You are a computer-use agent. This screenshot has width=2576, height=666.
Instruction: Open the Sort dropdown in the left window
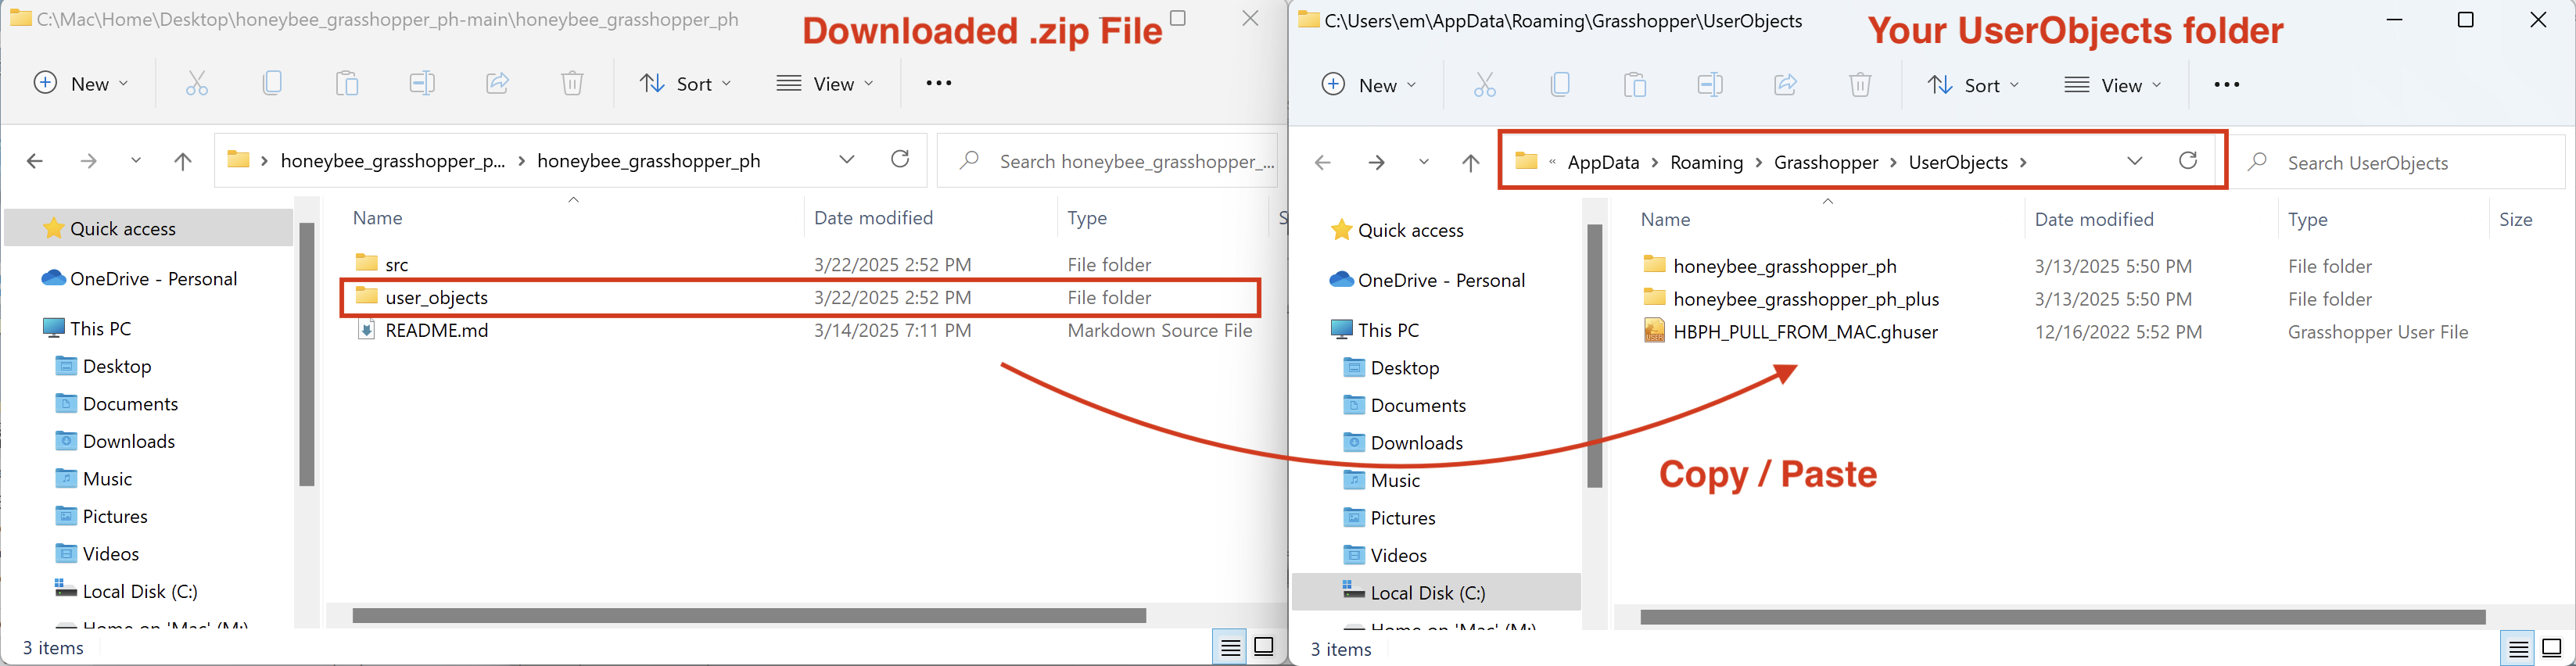[x=685, y=83]
